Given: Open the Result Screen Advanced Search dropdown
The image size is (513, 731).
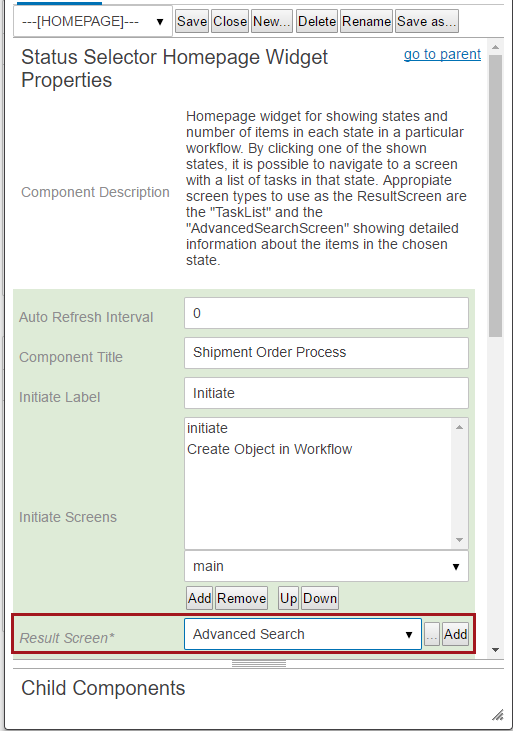Looking at the screenshot, I should 303,634.
